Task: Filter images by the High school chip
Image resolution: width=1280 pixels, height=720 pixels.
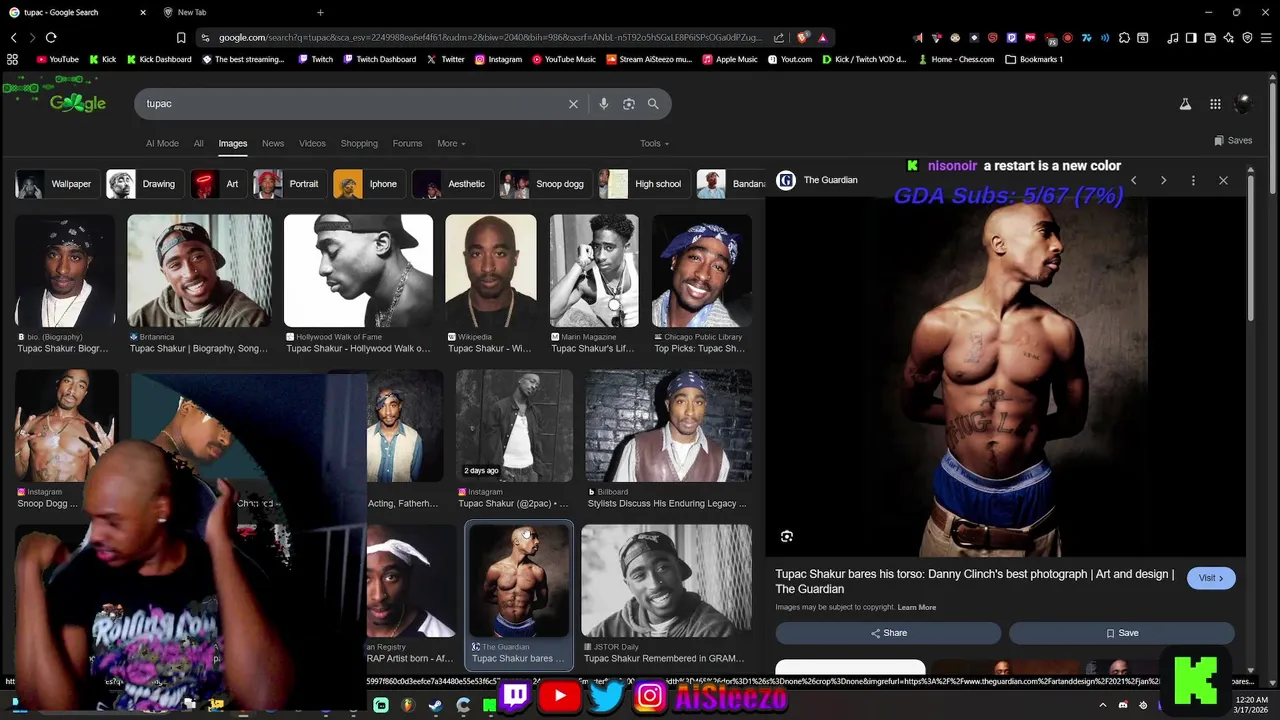Action: [644, 184]
